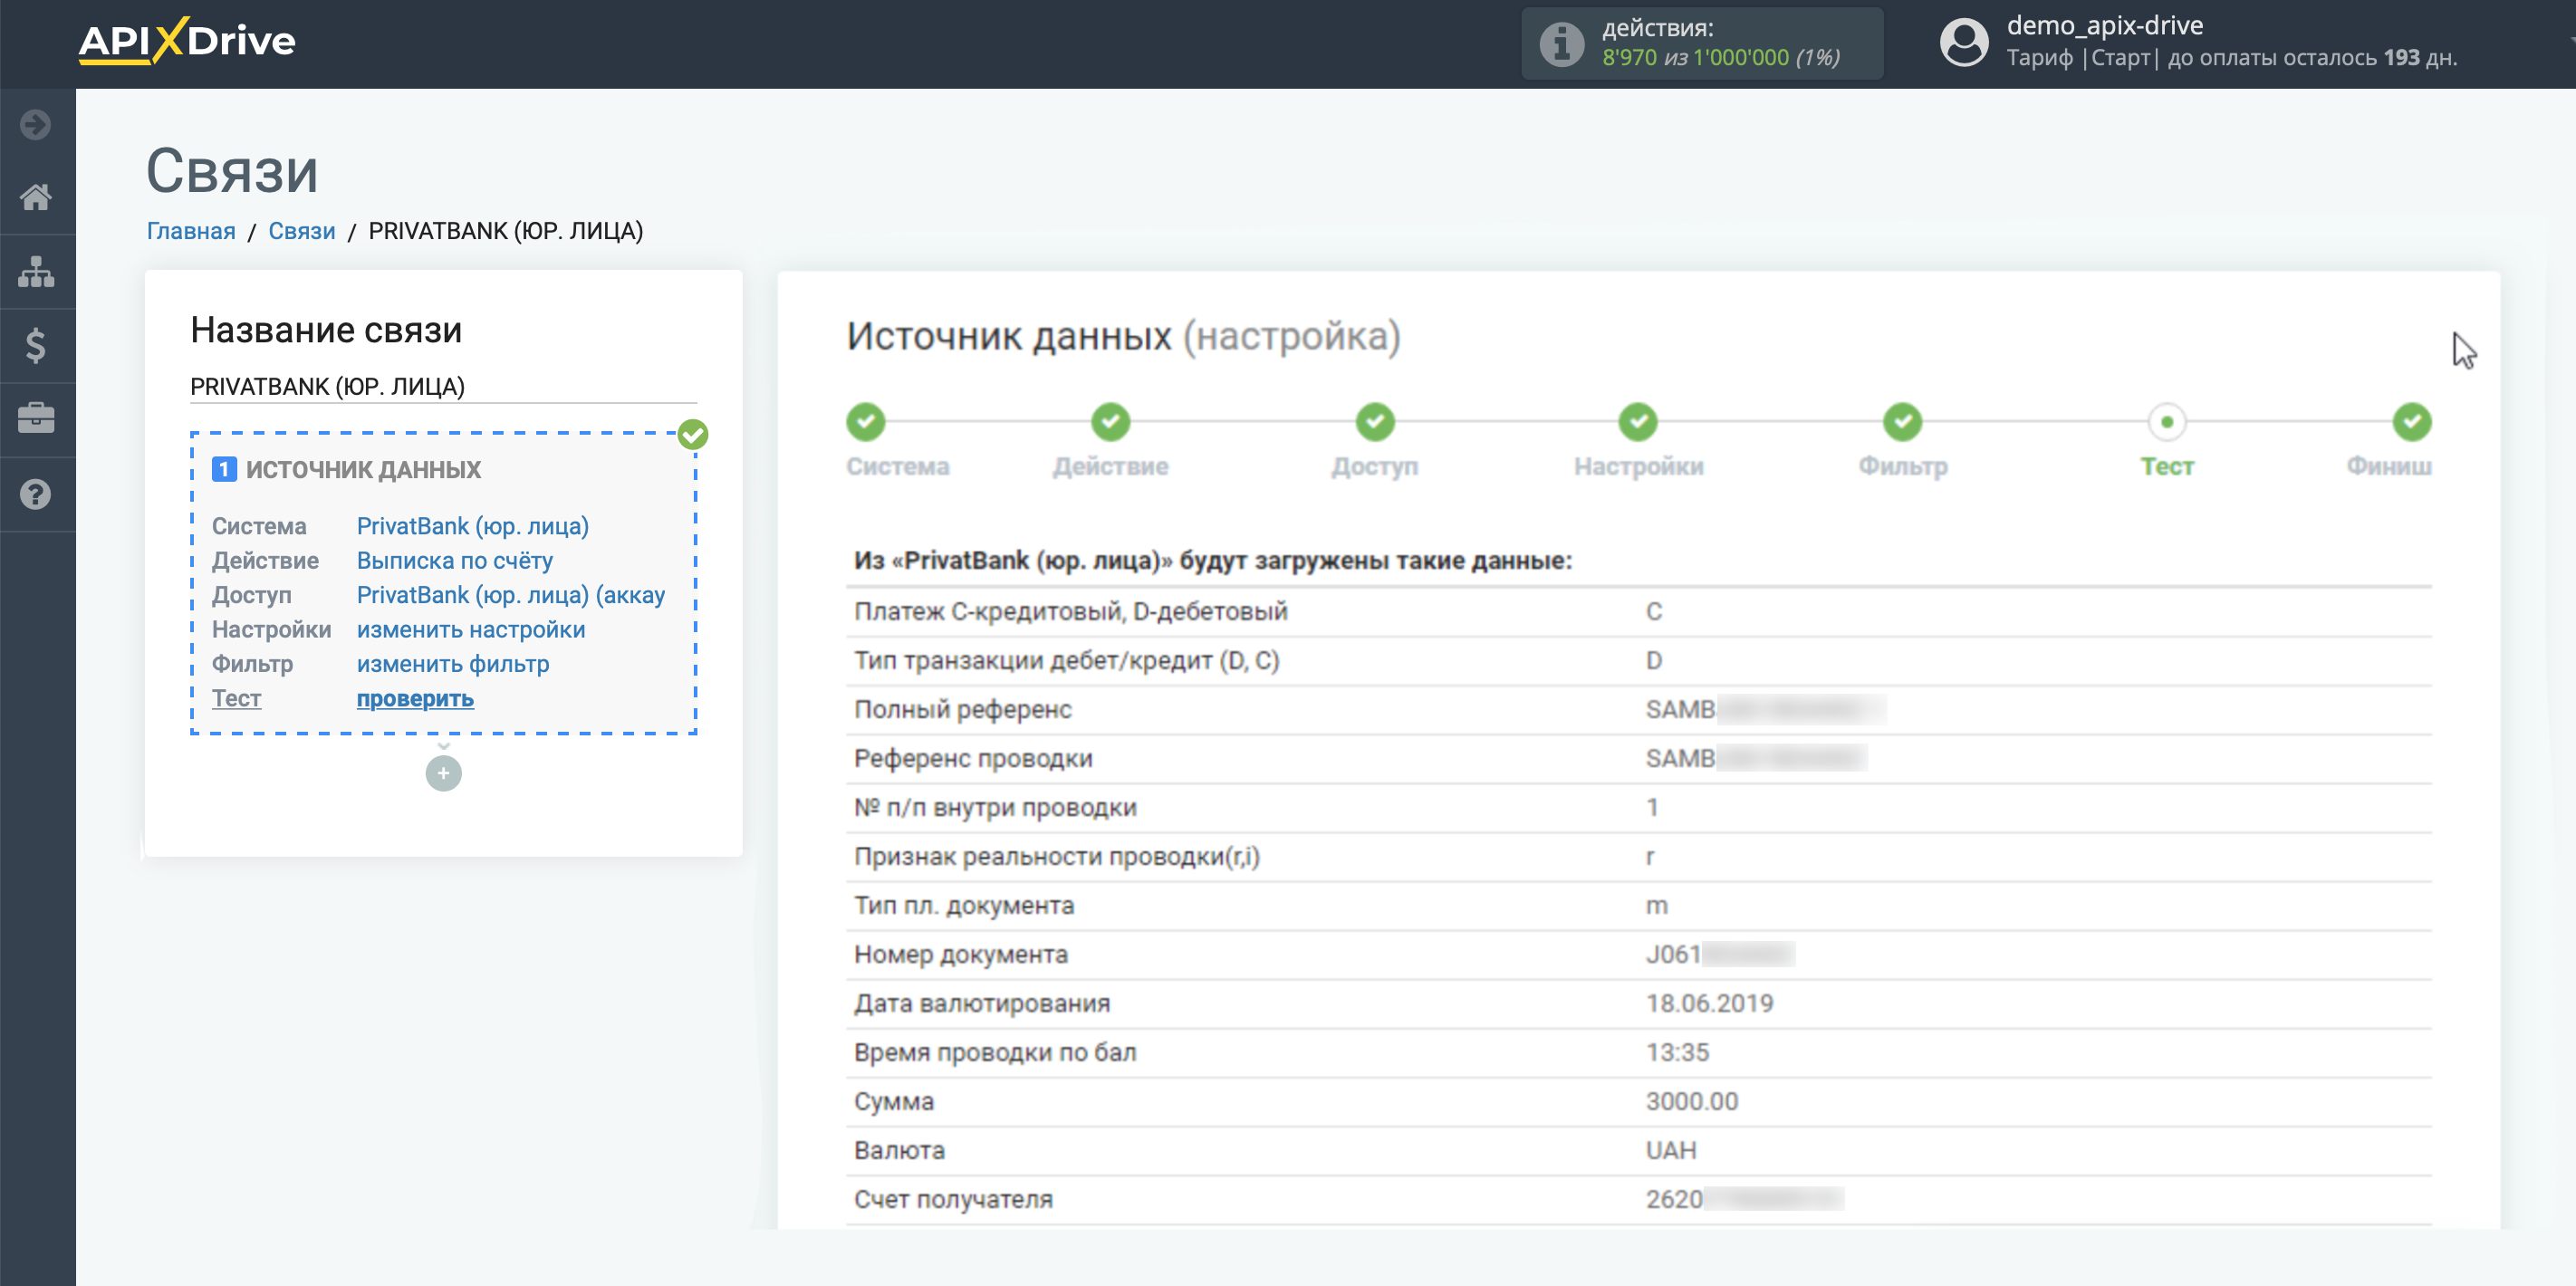This screenshot has height=1286, width=2576.
Task: Click the Финиш step label
Action: pyautogui.click(x=2389, y=467)
